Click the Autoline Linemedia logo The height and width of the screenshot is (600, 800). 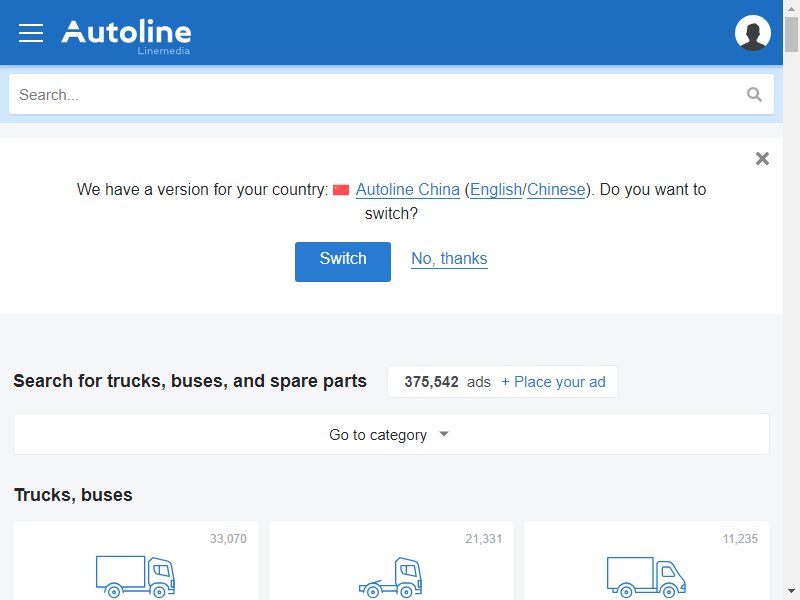point(126,36)
